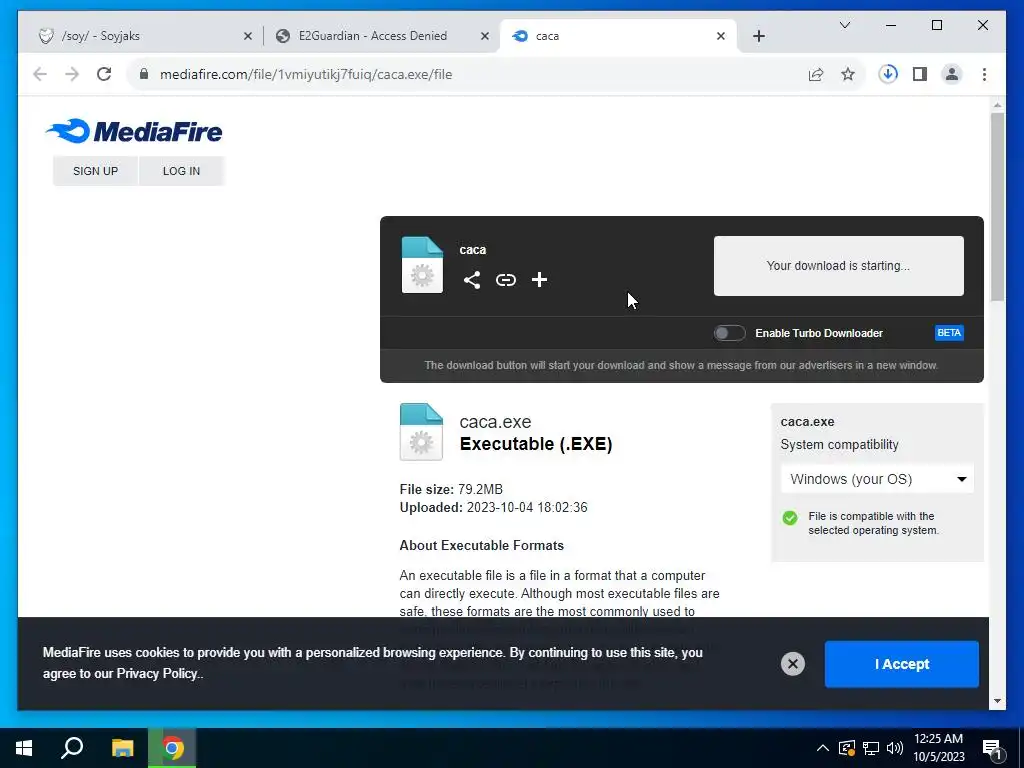
Task: Click the File size: 79.2MB text
Action: point(451,489)
